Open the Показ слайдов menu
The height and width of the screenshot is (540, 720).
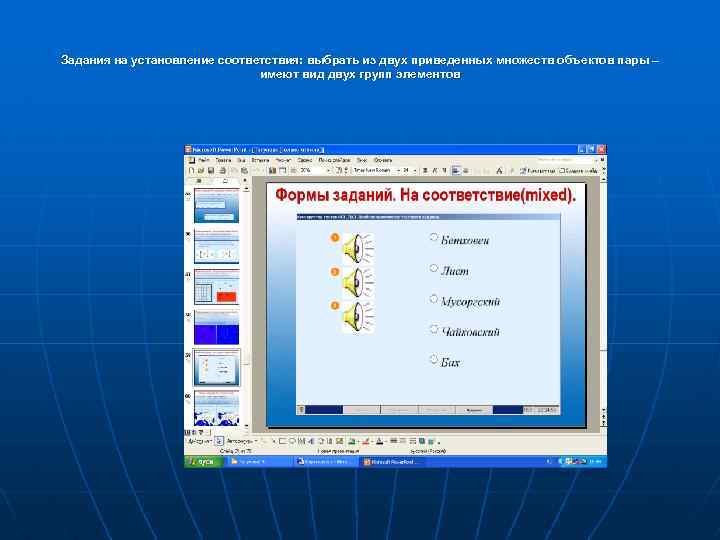[x=334, y=160]
